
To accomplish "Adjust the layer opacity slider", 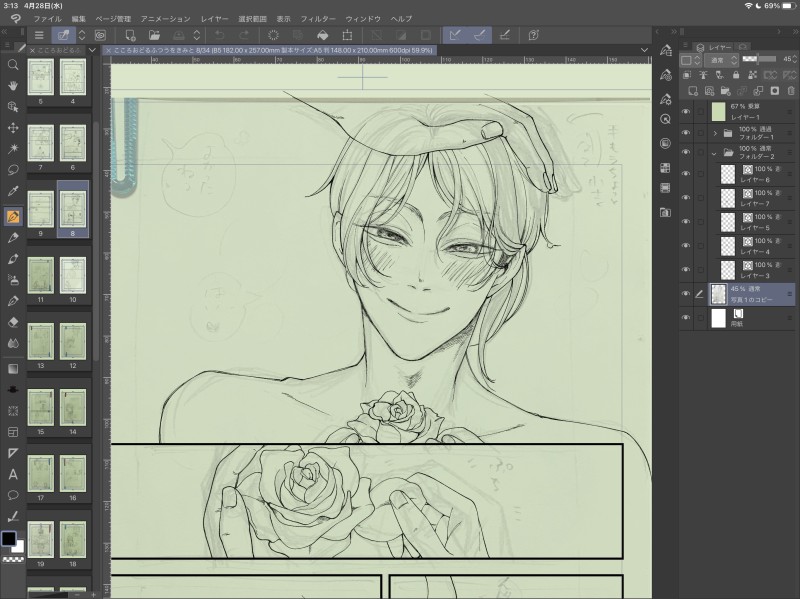I will coord(759,60).
